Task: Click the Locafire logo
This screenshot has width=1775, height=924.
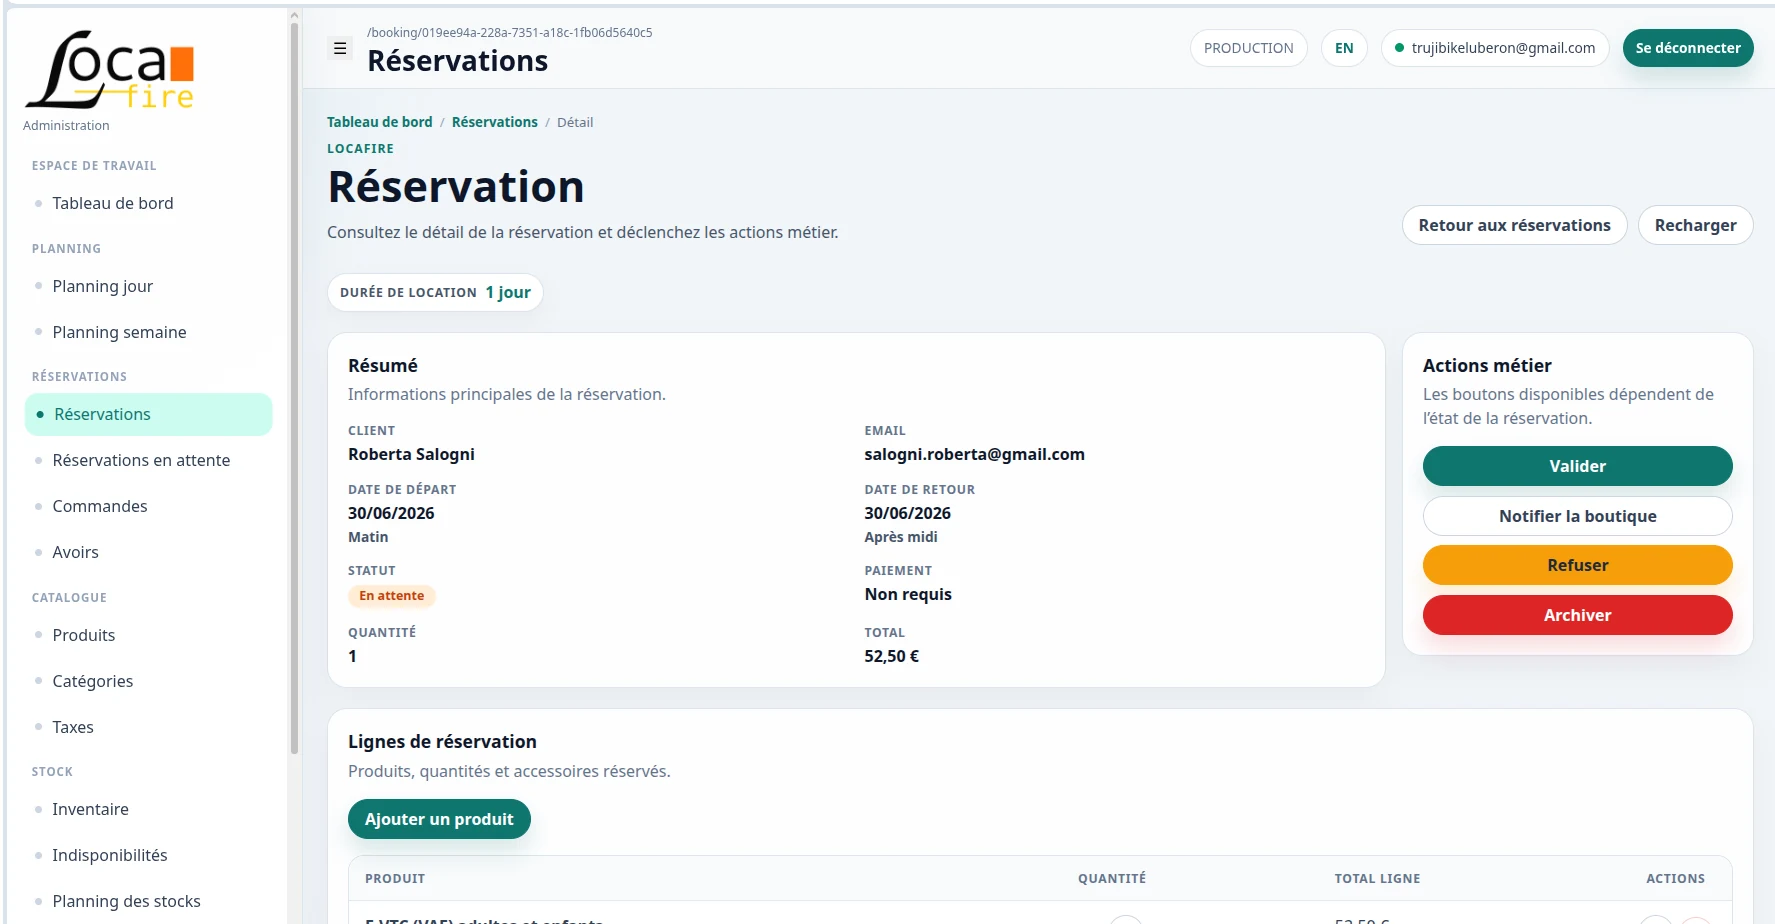Action: tap(110, 70)
